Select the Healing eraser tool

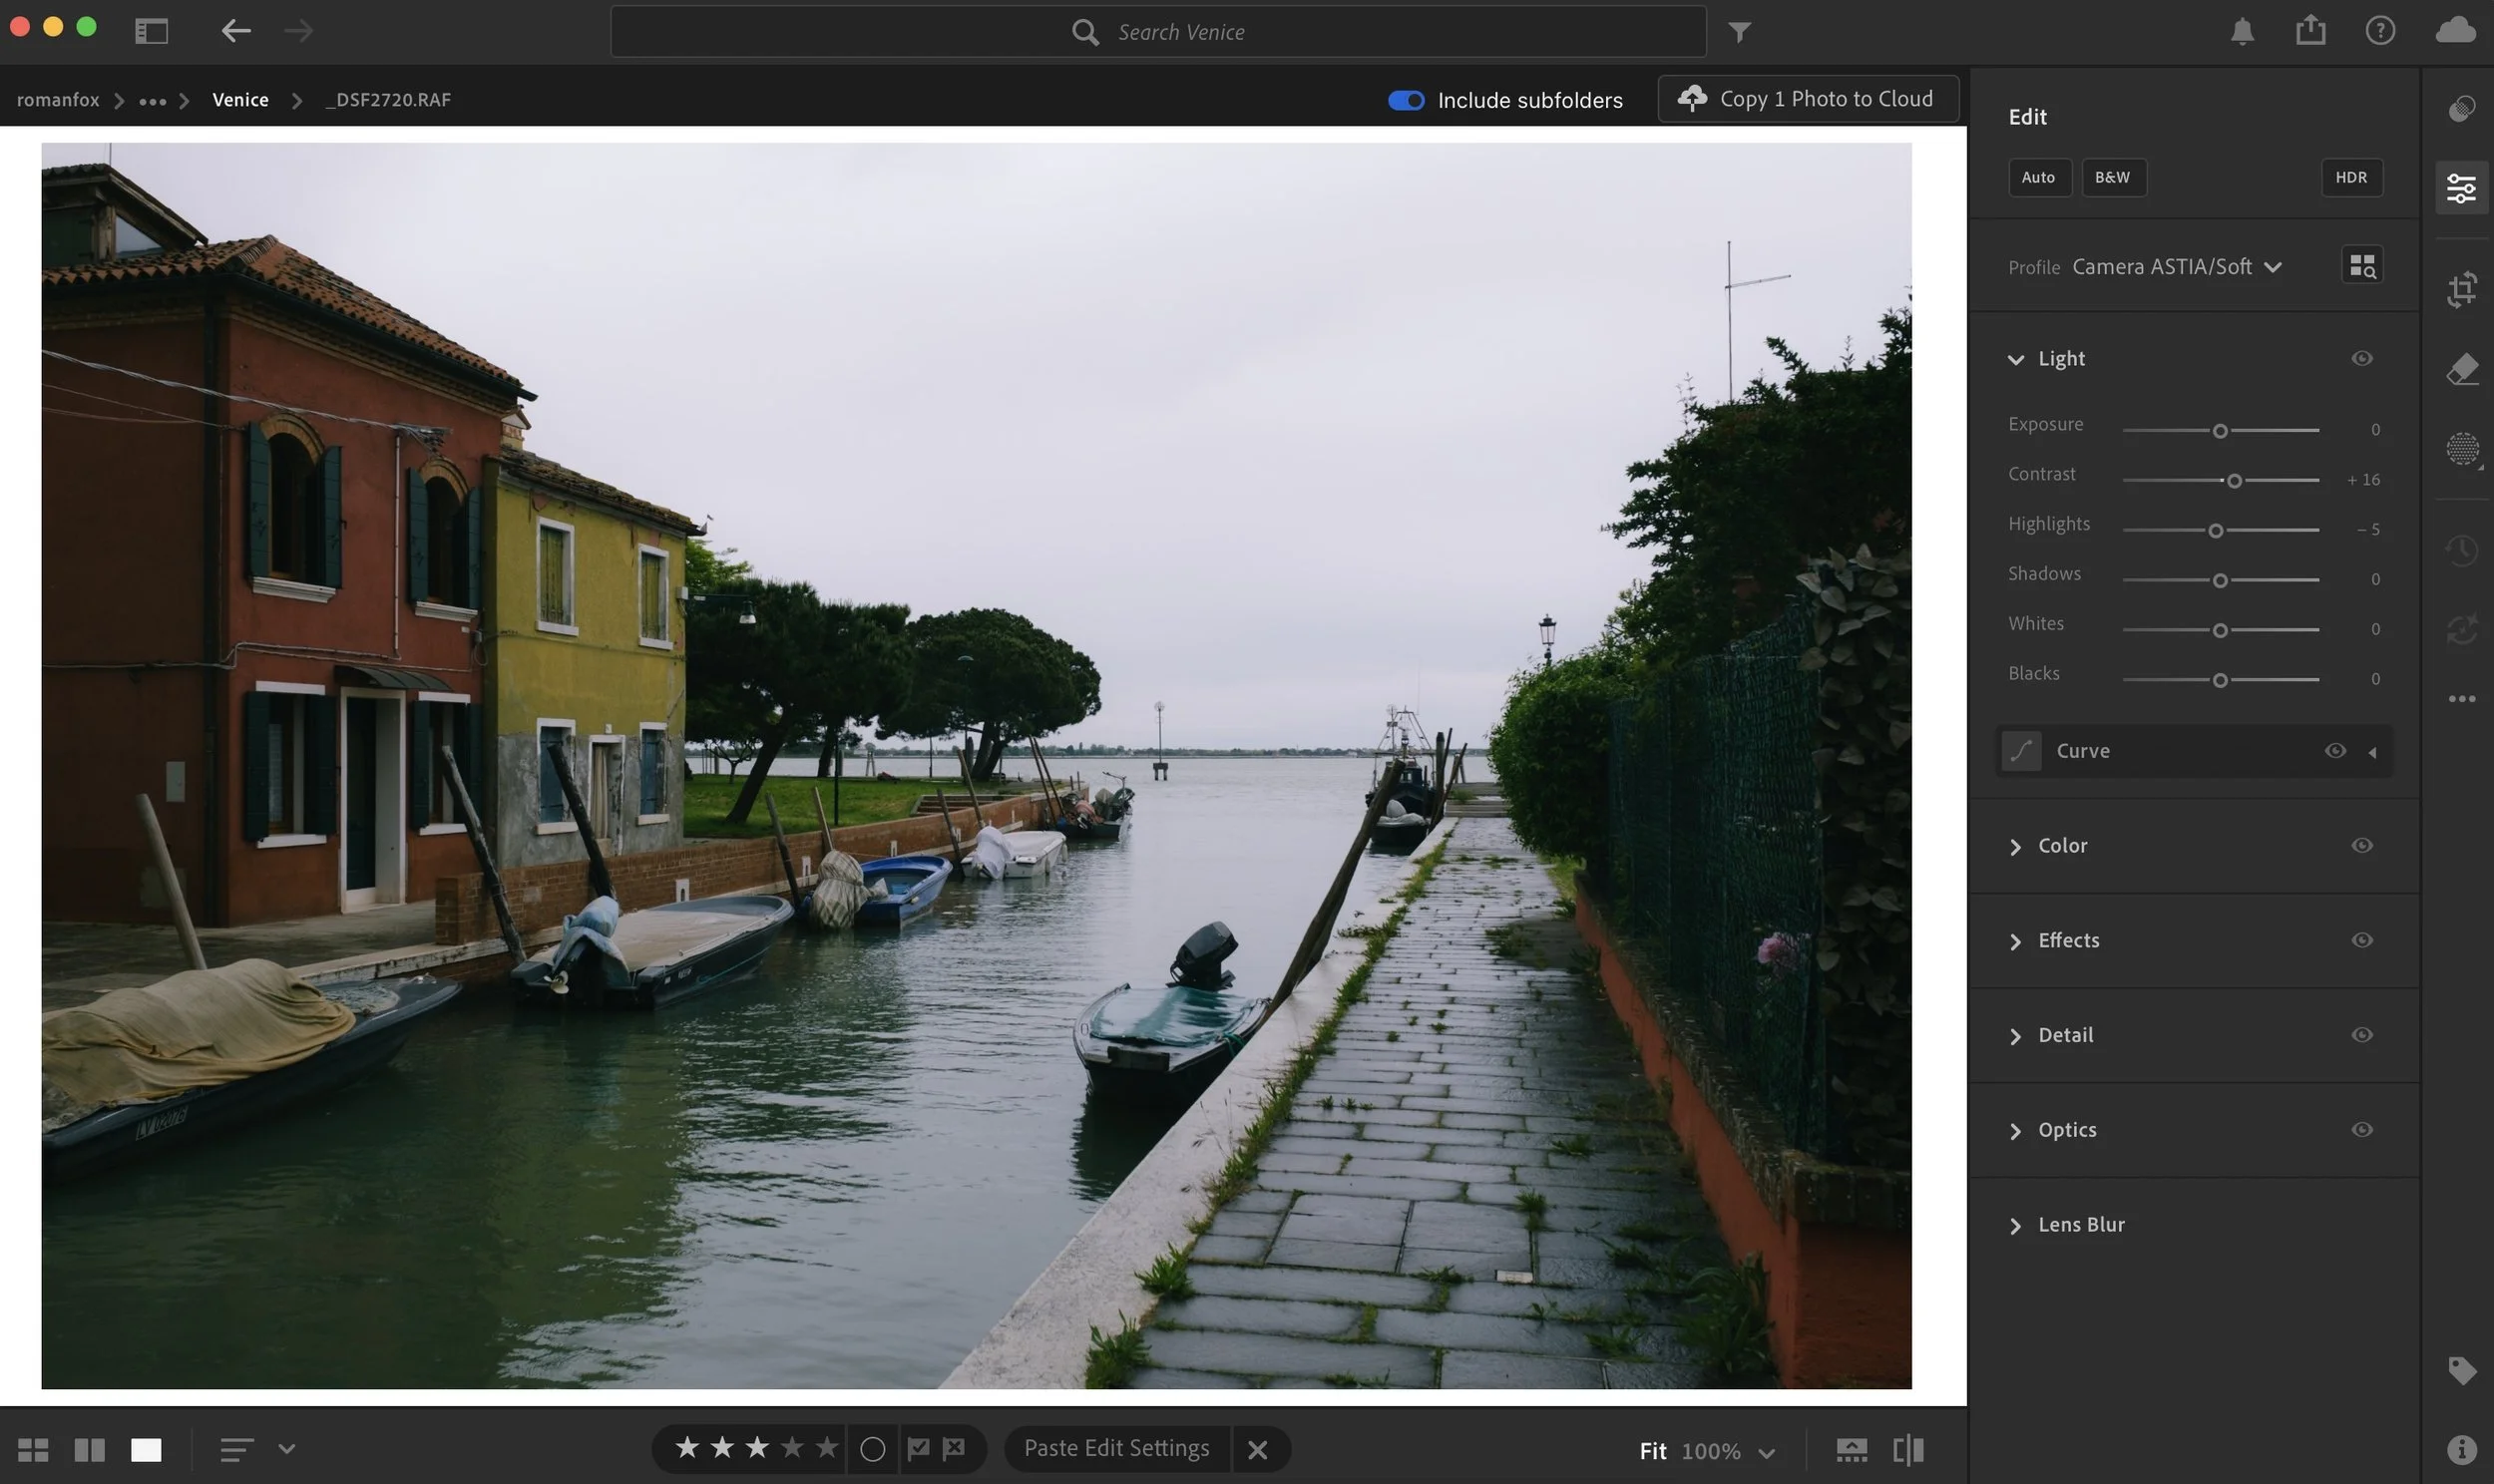(2461, 369)
